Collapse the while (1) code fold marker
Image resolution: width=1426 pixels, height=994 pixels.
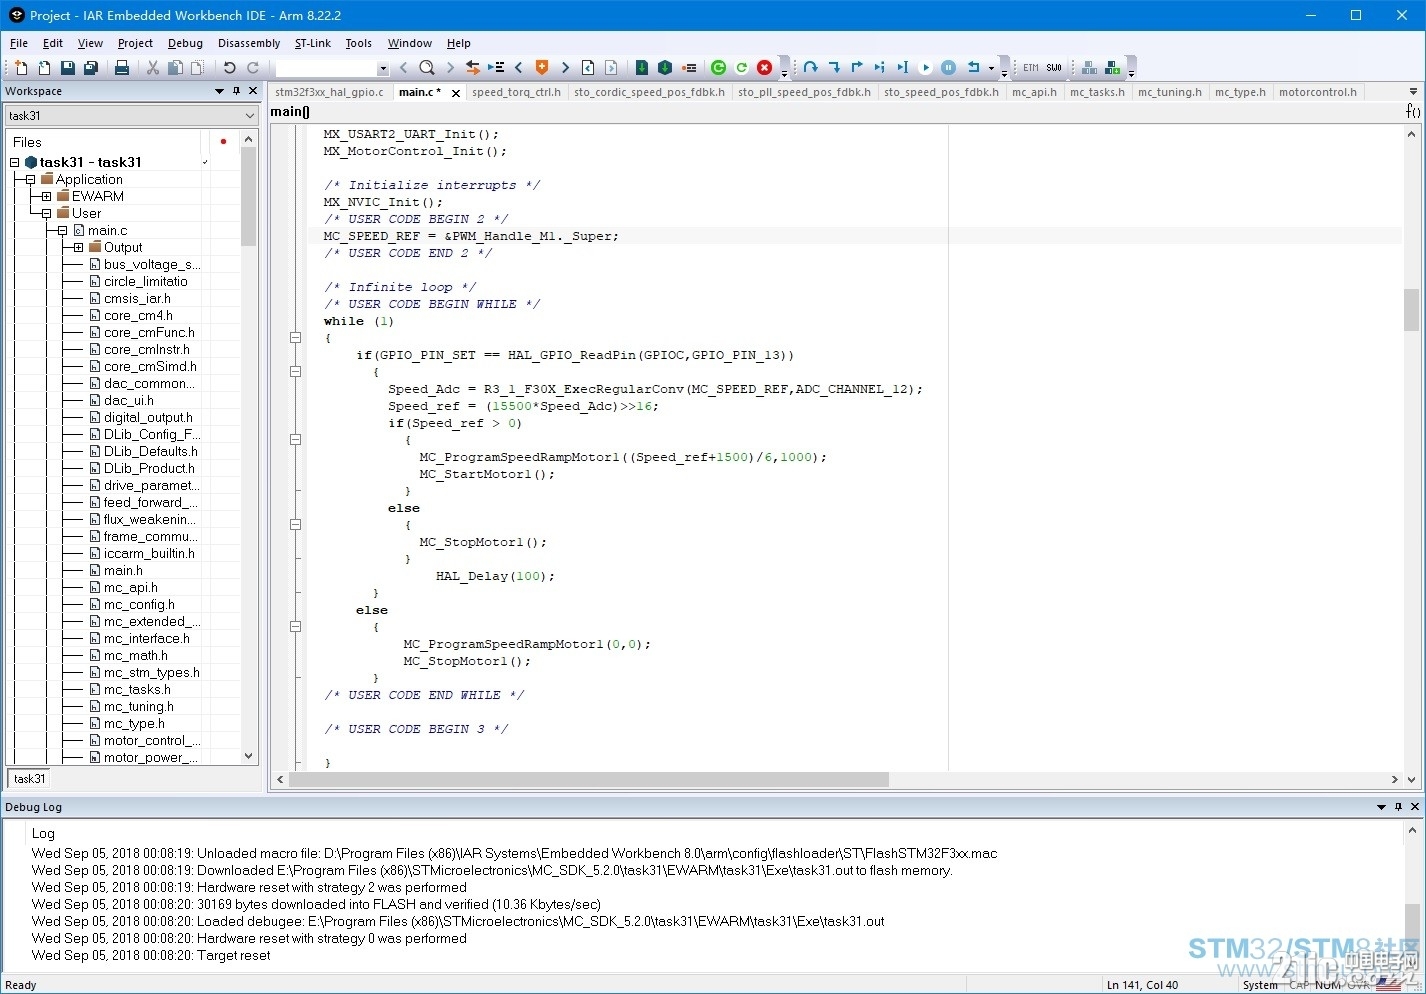click(x=295, y=338)
